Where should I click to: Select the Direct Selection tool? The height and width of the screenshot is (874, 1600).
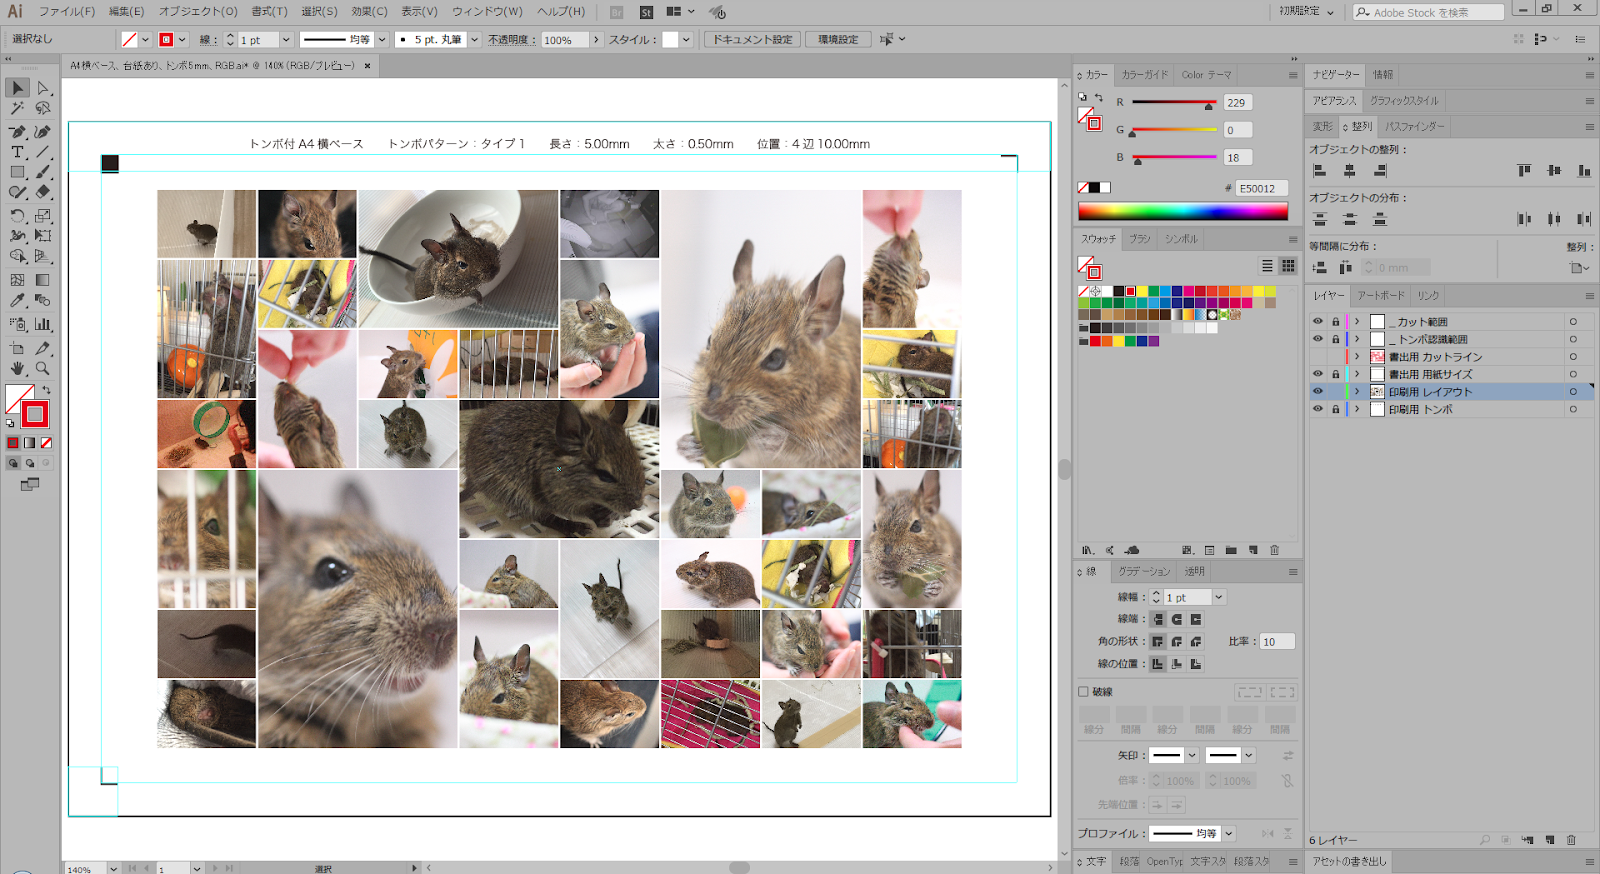point(43,88)
